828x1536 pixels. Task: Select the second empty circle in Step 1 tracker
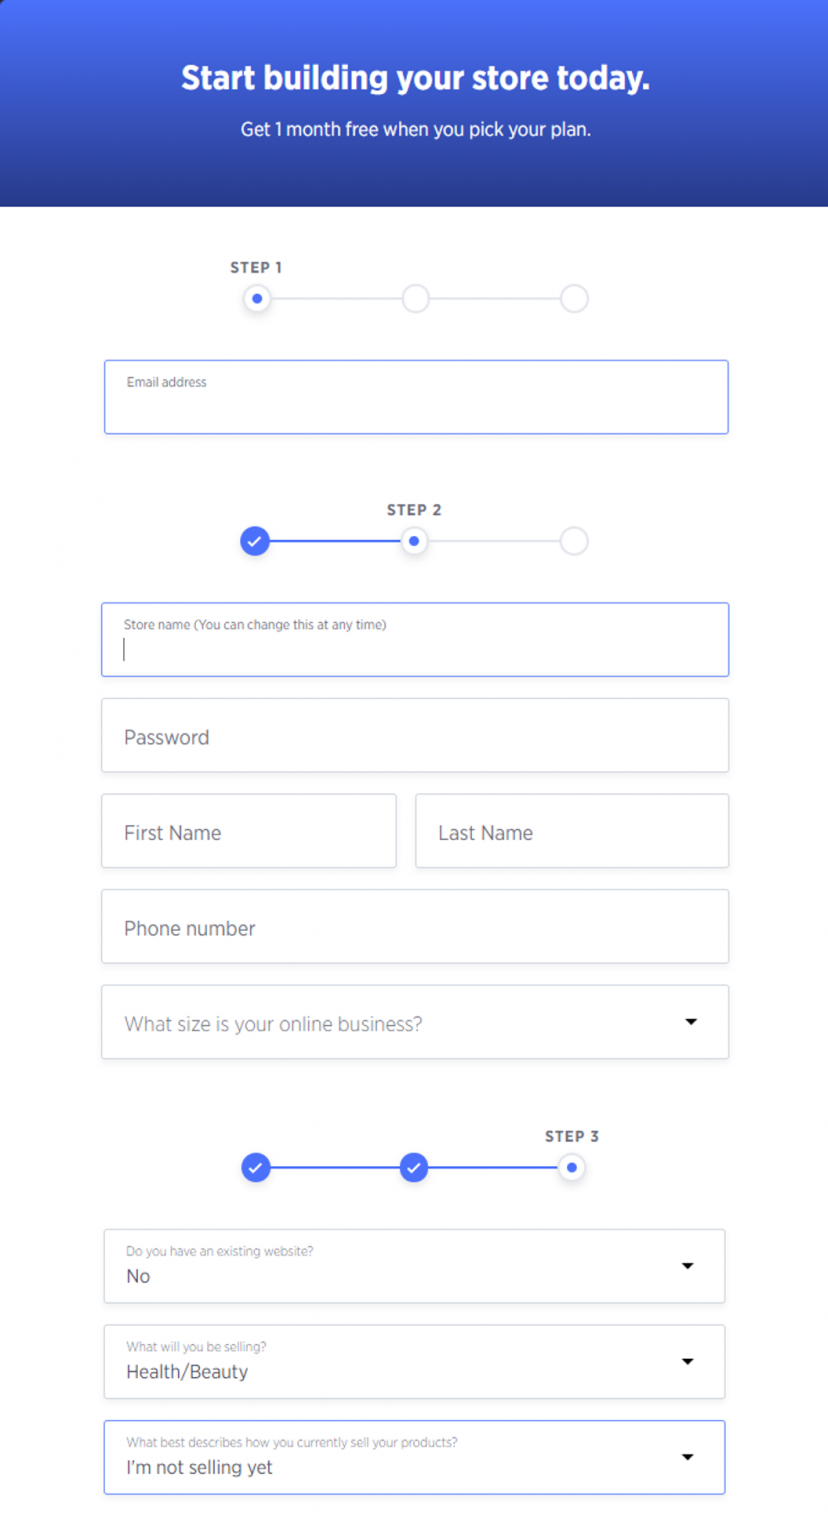click(415, 298)
